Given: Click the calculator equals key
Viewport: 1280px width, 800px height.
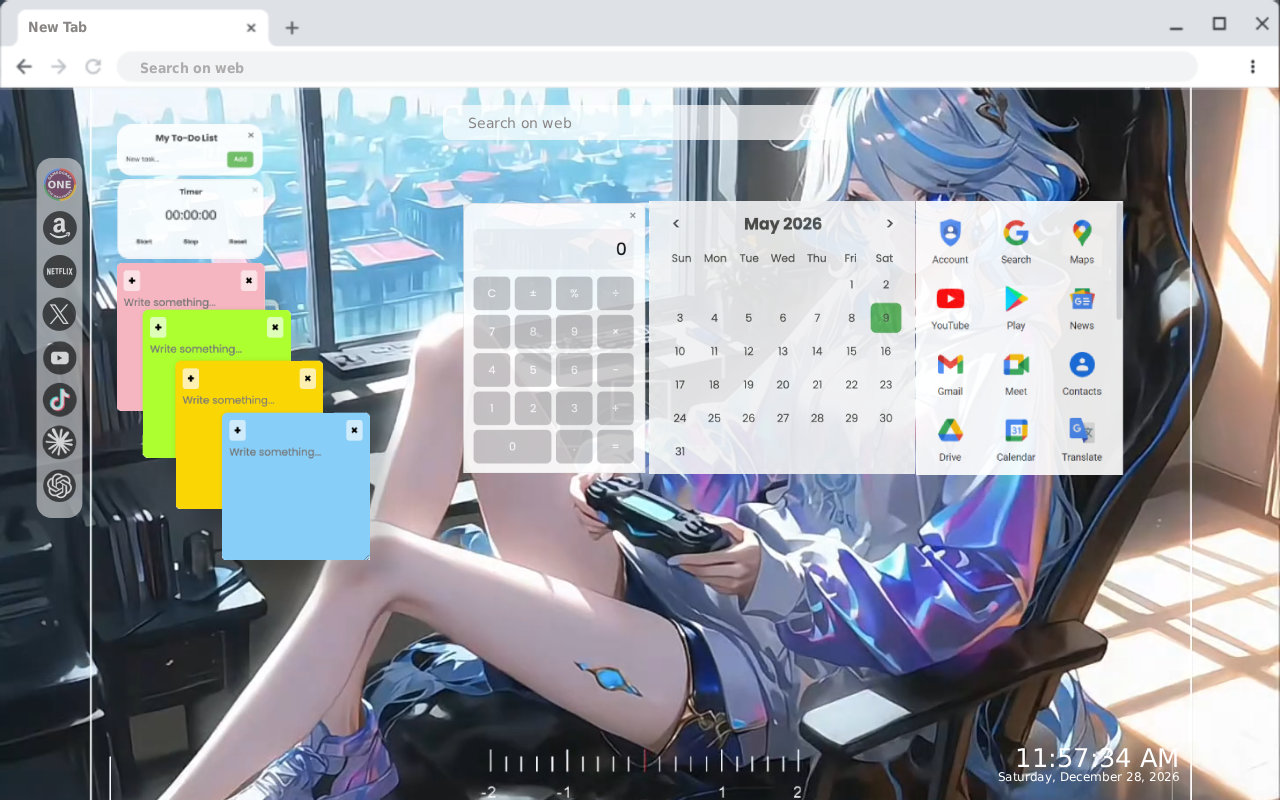Looking at the screenshot, I should click(615, 447).
